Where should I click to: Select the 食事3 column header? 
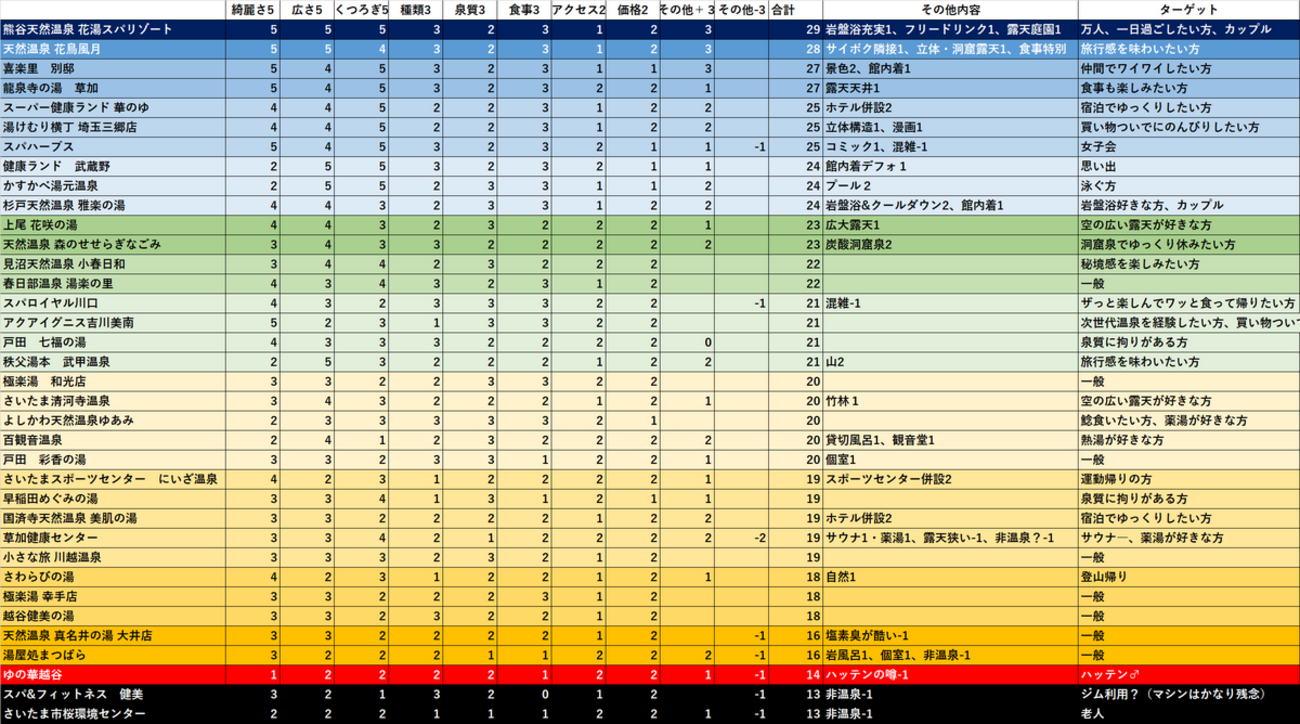tap(525, 10)
